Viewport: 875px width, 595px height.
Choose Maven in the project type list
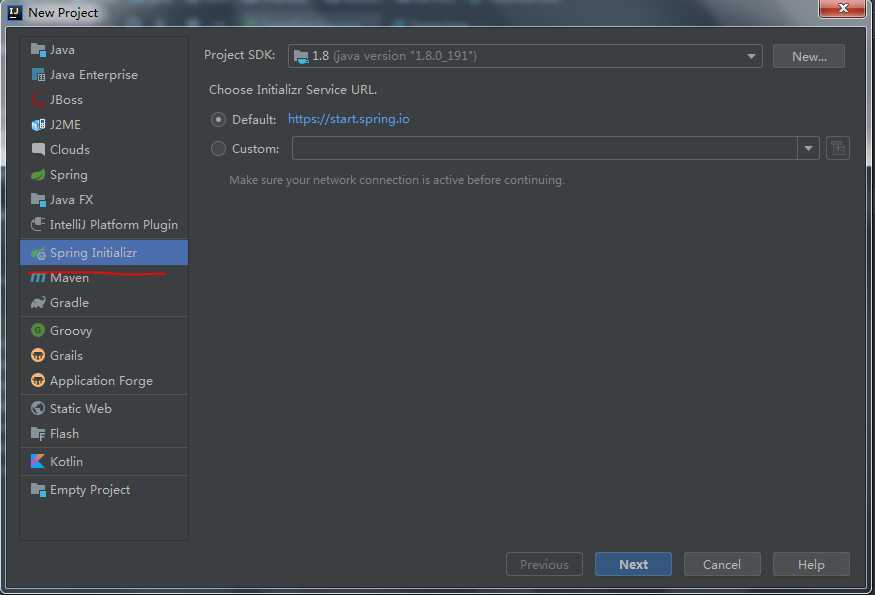104,277
